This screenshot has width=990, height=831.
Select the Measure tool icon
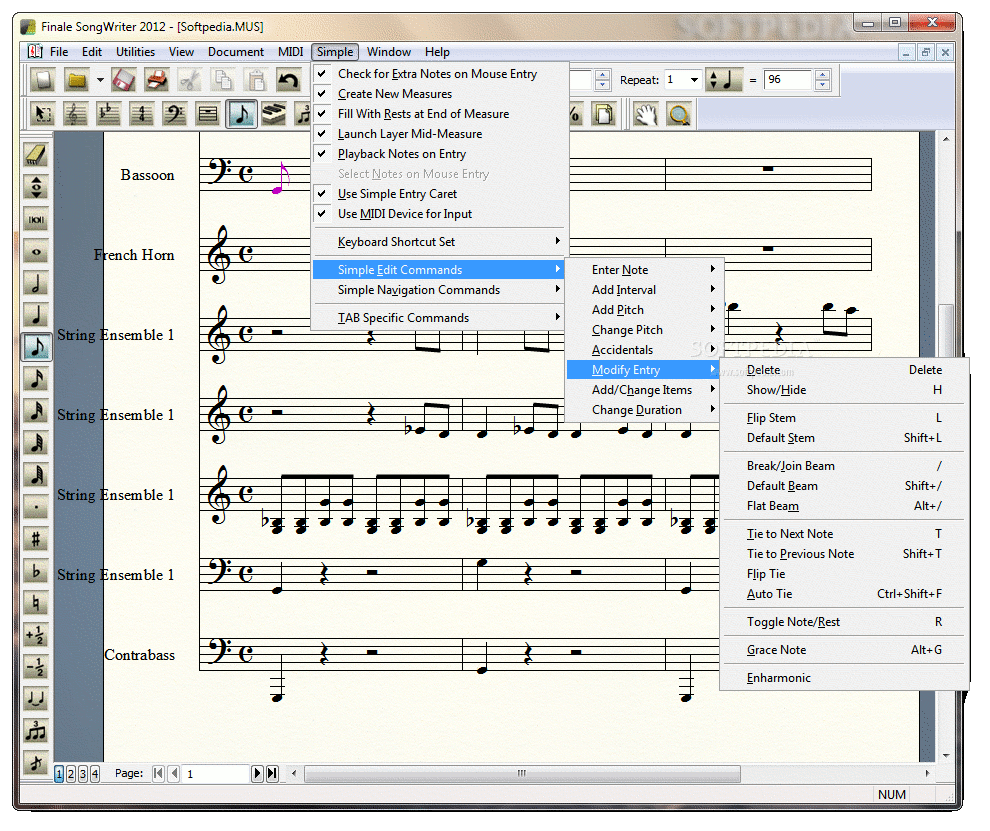pos(208,114)
